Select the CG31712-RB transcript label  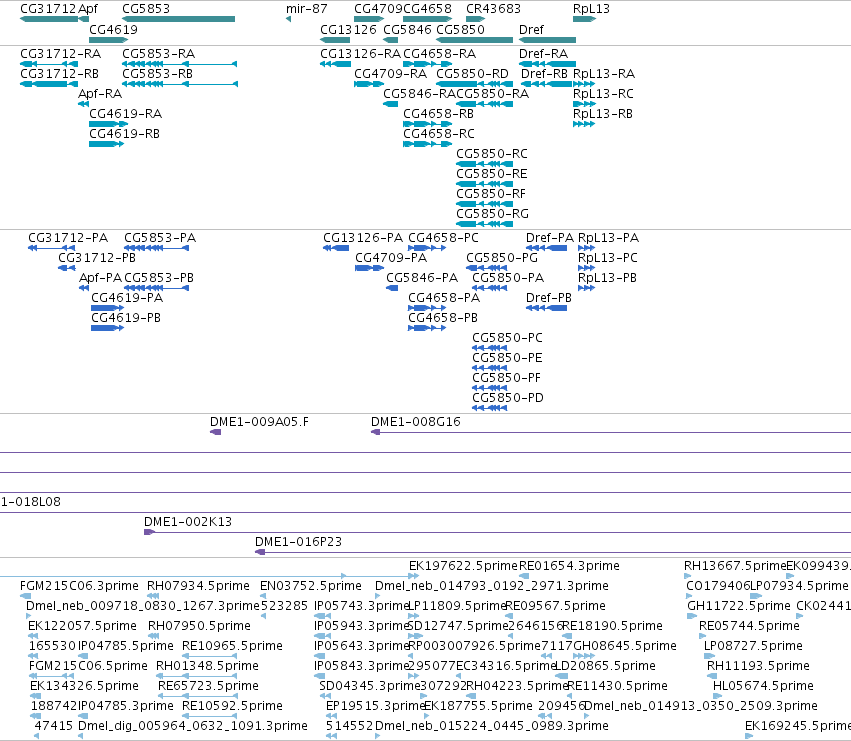pyautogui.click(x=60, y=73)
